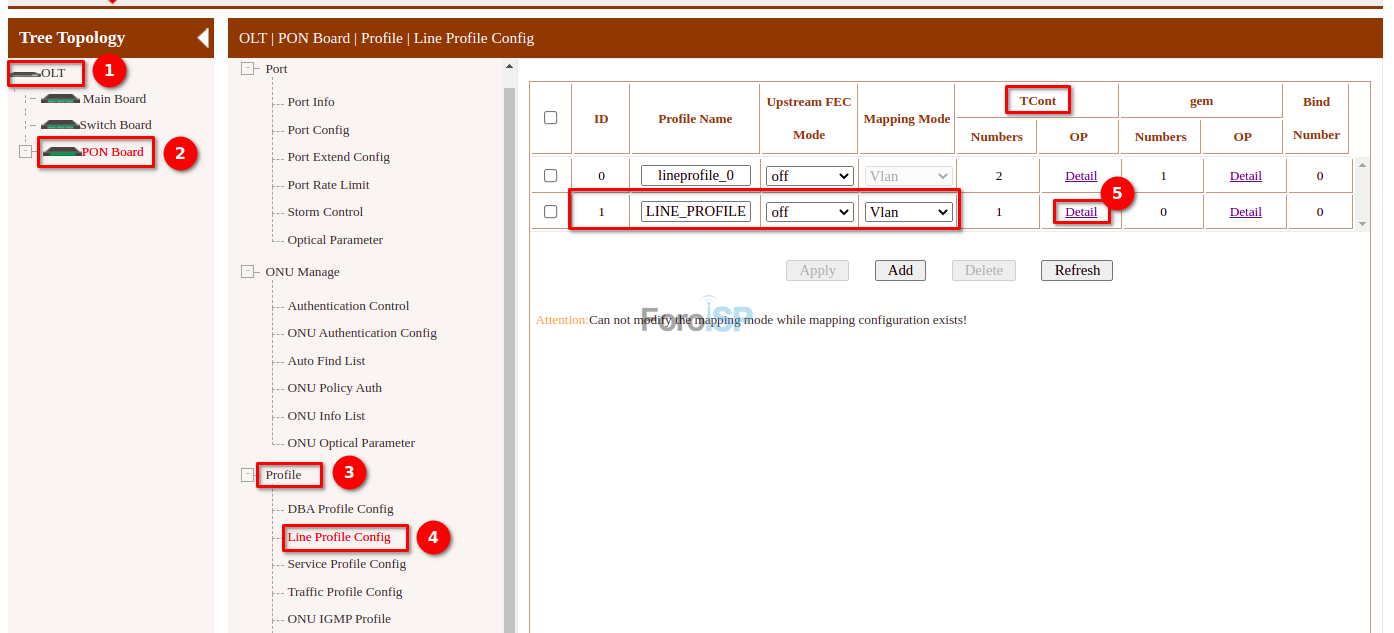
Task: Check the box for LINE_PROFILE row
Action: click(x=550, y=212)
